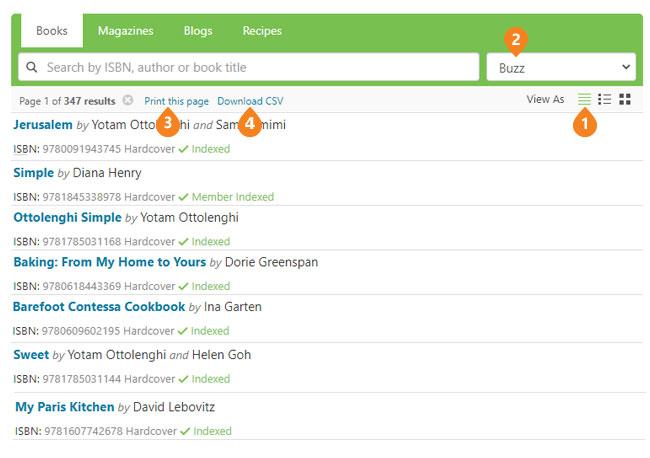650x458 pixels.
Task: Click ISBN 9780609602195
Action: coord(81,331)
